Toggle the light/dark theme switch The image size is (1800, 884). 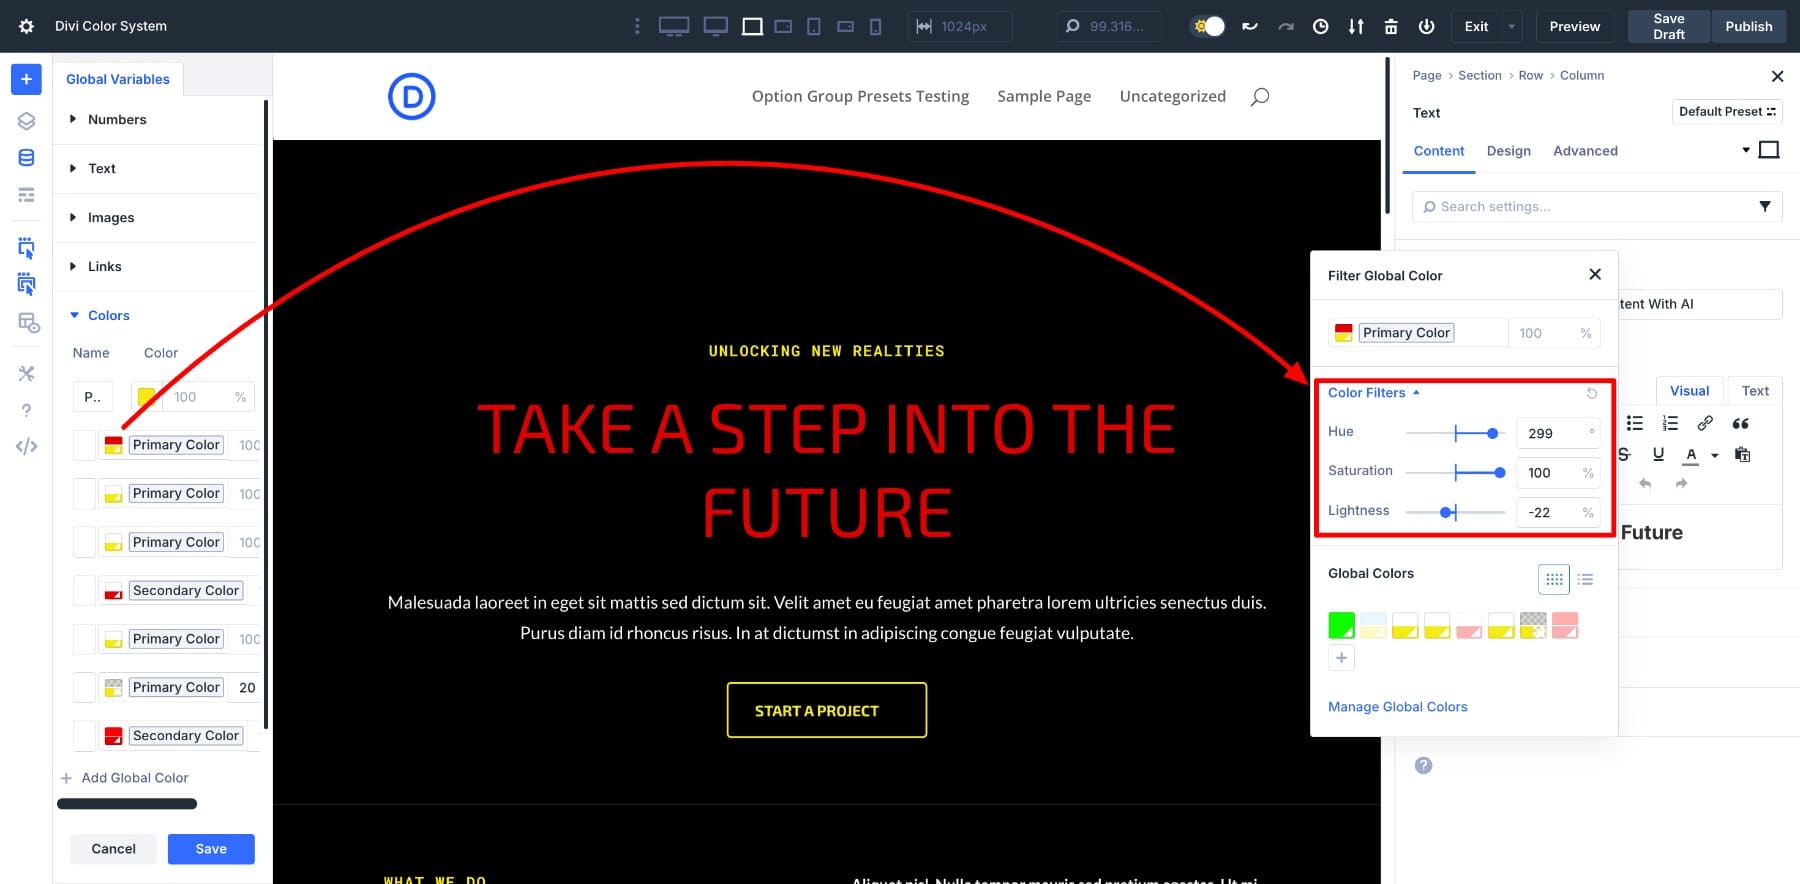tap(1208, 26)
